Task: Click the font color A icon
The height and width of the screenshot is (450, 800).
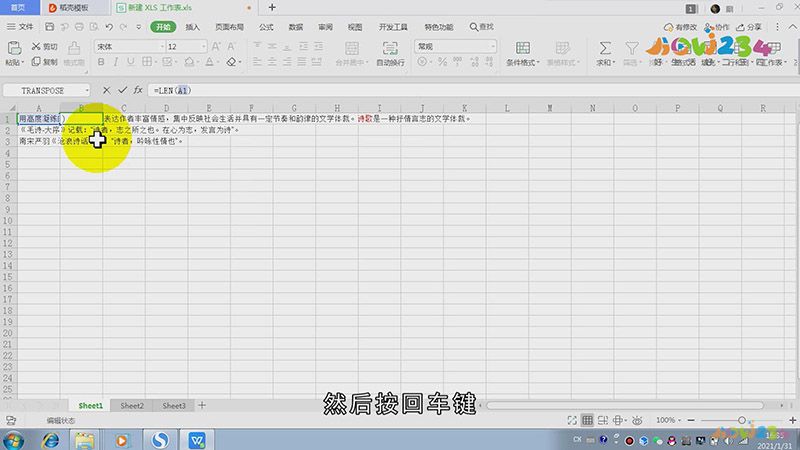Action: click(209, 62)
